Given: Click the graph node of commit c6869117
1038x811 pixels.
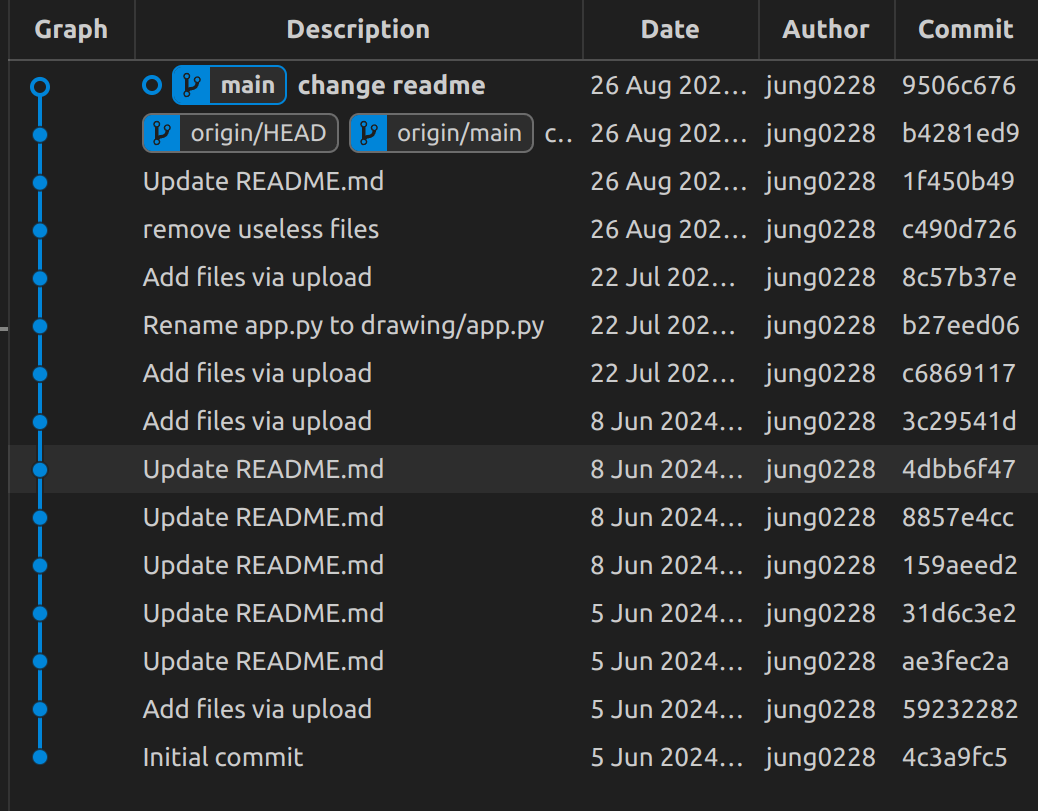Looking at the screenshot, I should click(x=40, y=374).
